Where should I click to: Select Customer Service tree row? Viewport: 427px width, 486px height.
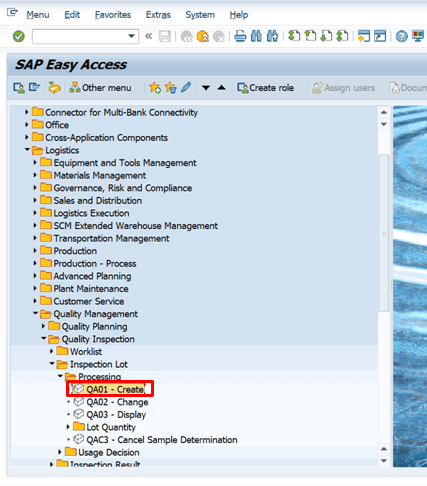[89, 301]
